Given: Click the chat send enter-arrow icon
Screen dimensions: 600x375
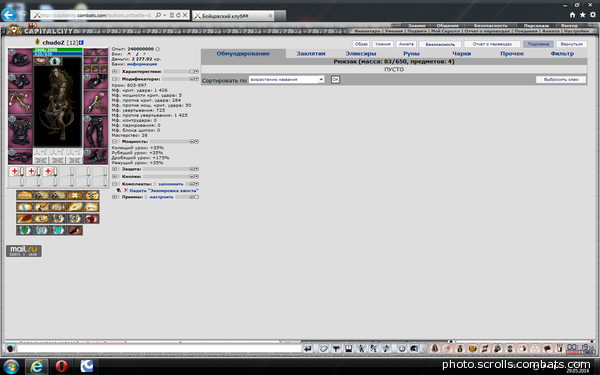Looking at the screenshot, I should (308, 348).
